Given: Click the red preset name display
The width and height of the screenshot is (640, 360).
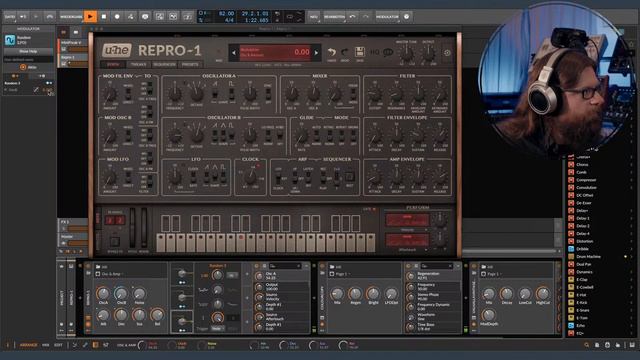Looking at the screenshot, I should click(275, 52).
